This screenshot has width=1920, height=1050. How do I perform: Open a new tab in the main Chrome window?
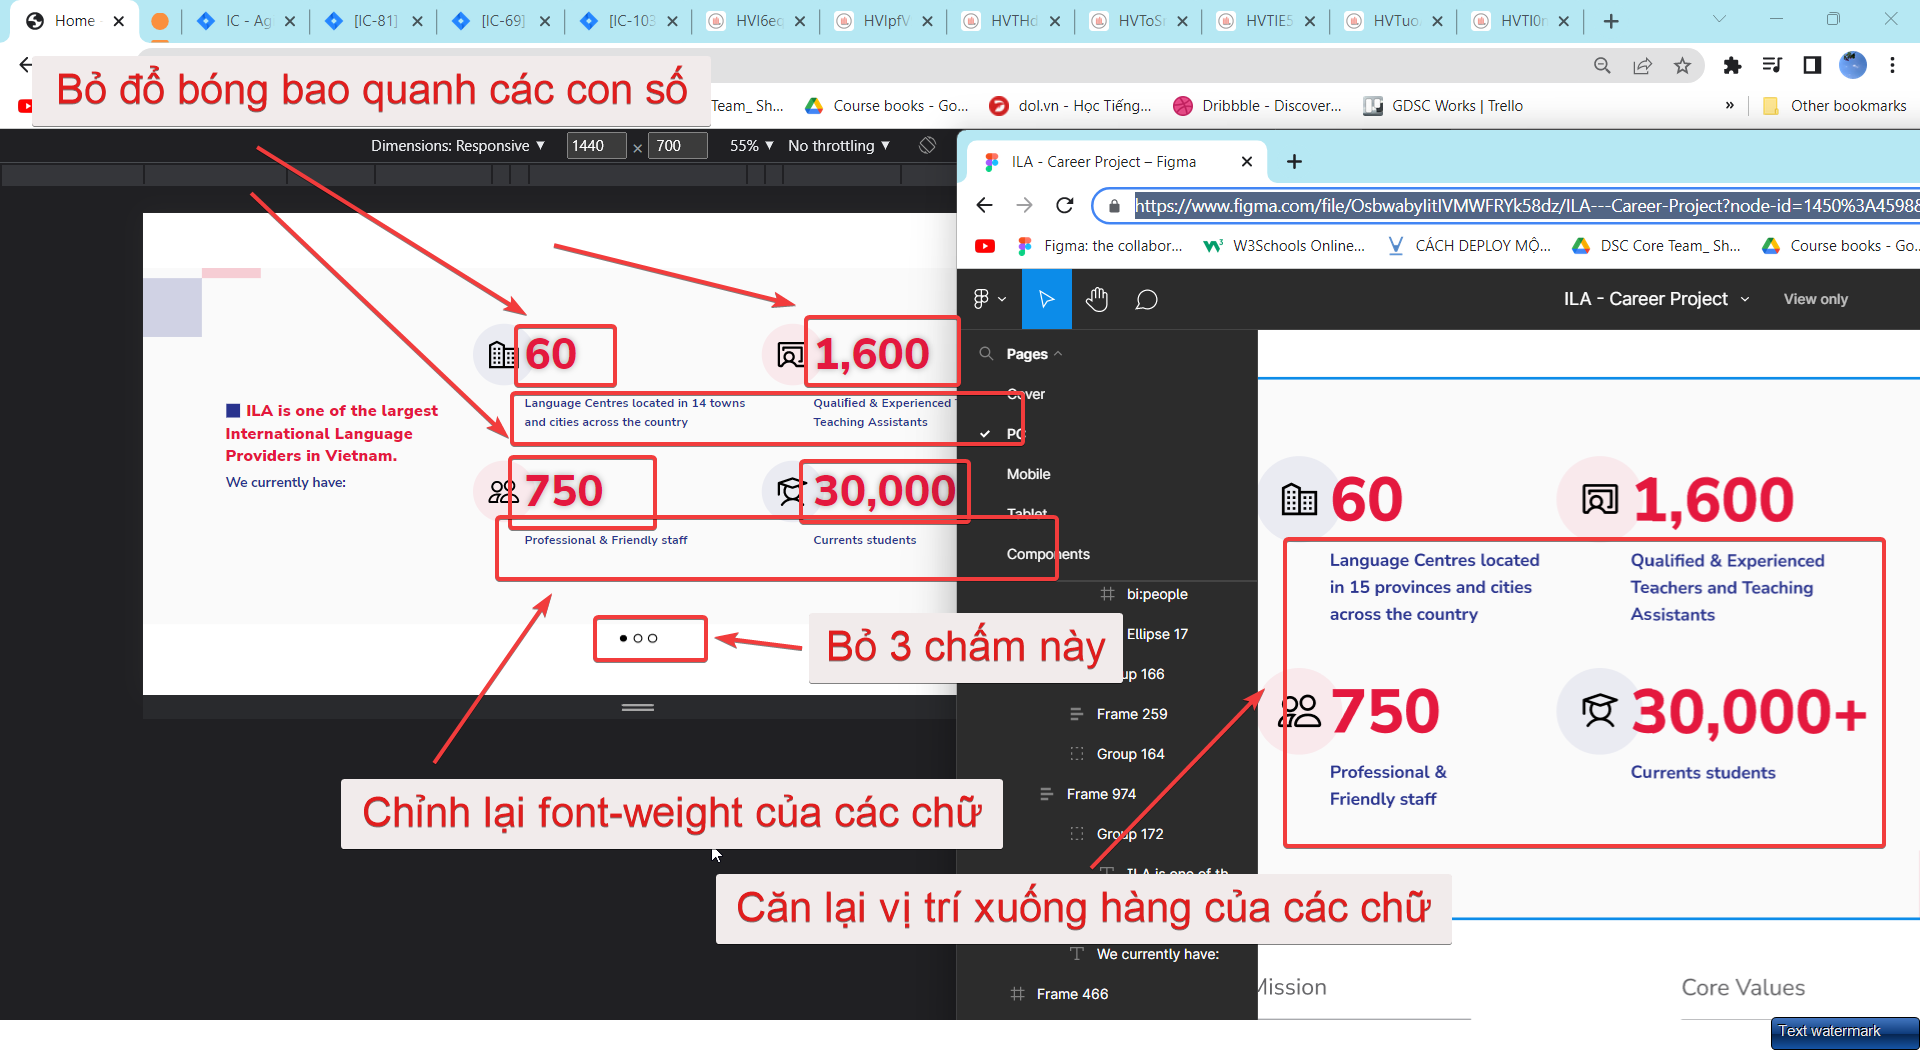tap(1611, 21)
